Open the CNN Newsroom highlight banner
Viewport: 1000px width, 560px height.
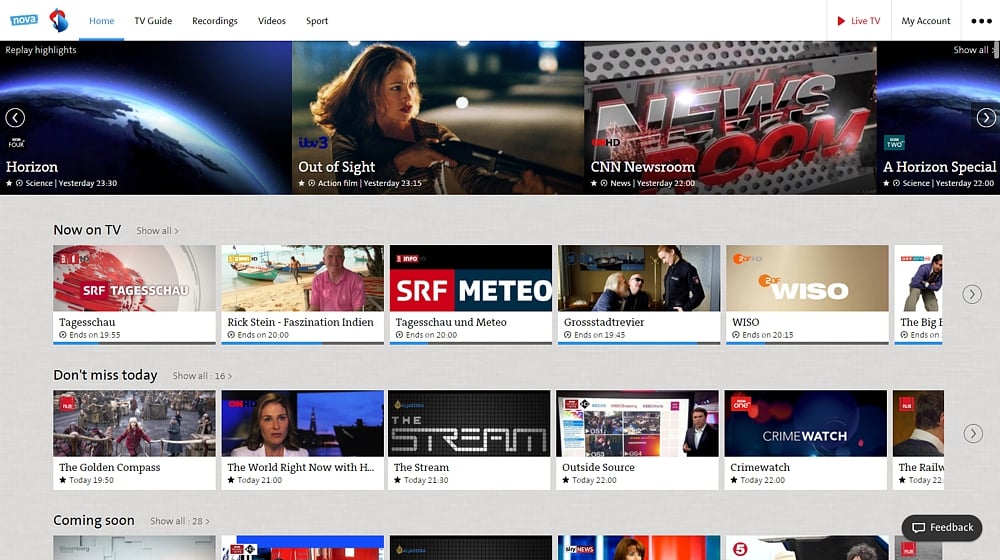[x=730, y=118]
